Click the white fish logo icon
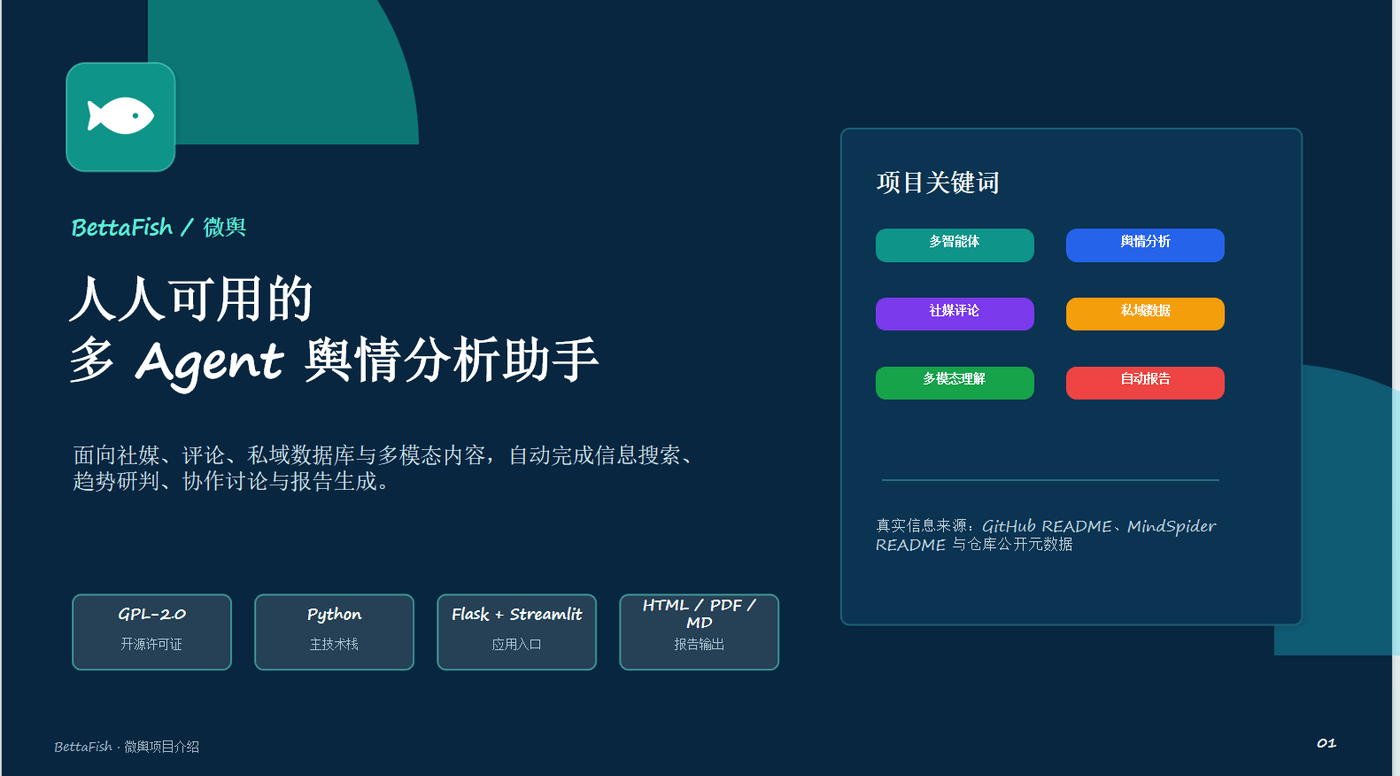The image size is (1400, 776). coord(120,116)
